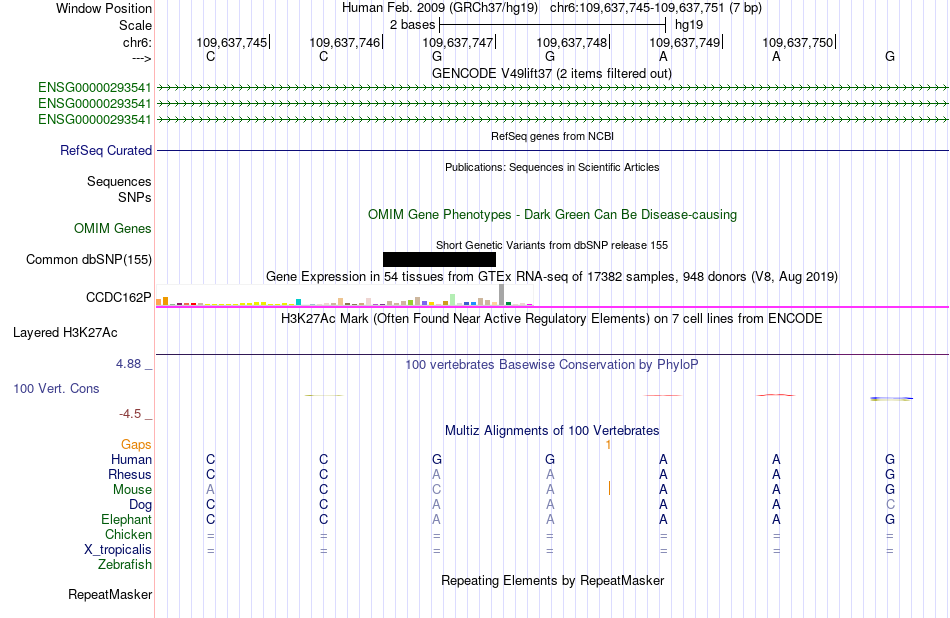Click the orange insertion bar in Mouse row
This screenshot has width=950, height=618.
coord(609,488)
